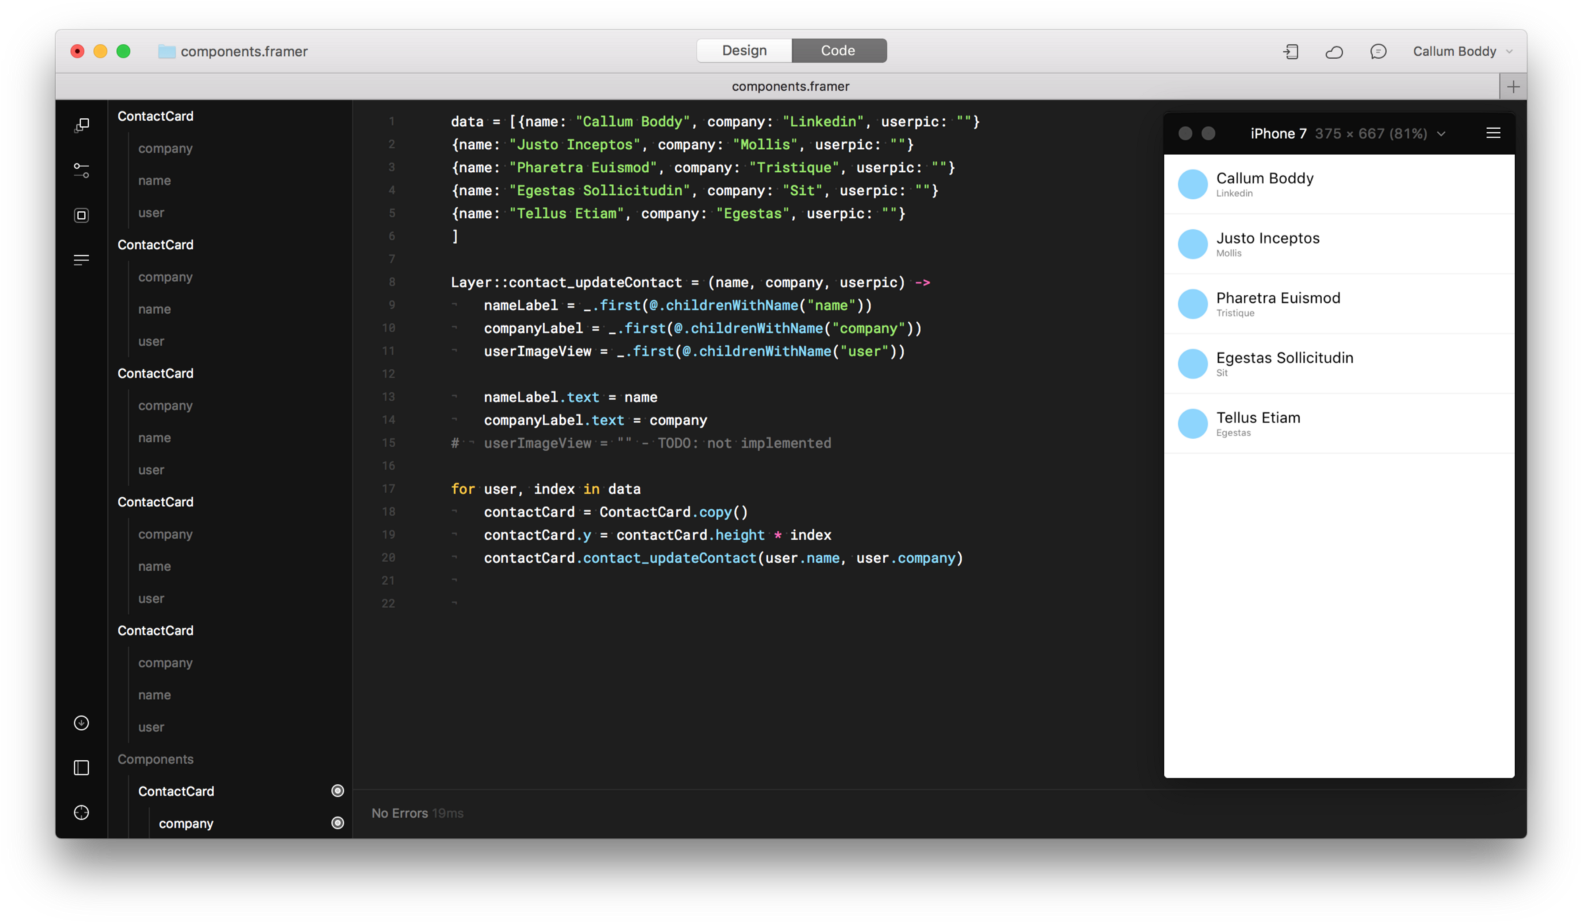Click the text lines snippet icon in sidebar
Image resolution: width=1581 pixels, height=923 pixels.
tap(82, 260)
